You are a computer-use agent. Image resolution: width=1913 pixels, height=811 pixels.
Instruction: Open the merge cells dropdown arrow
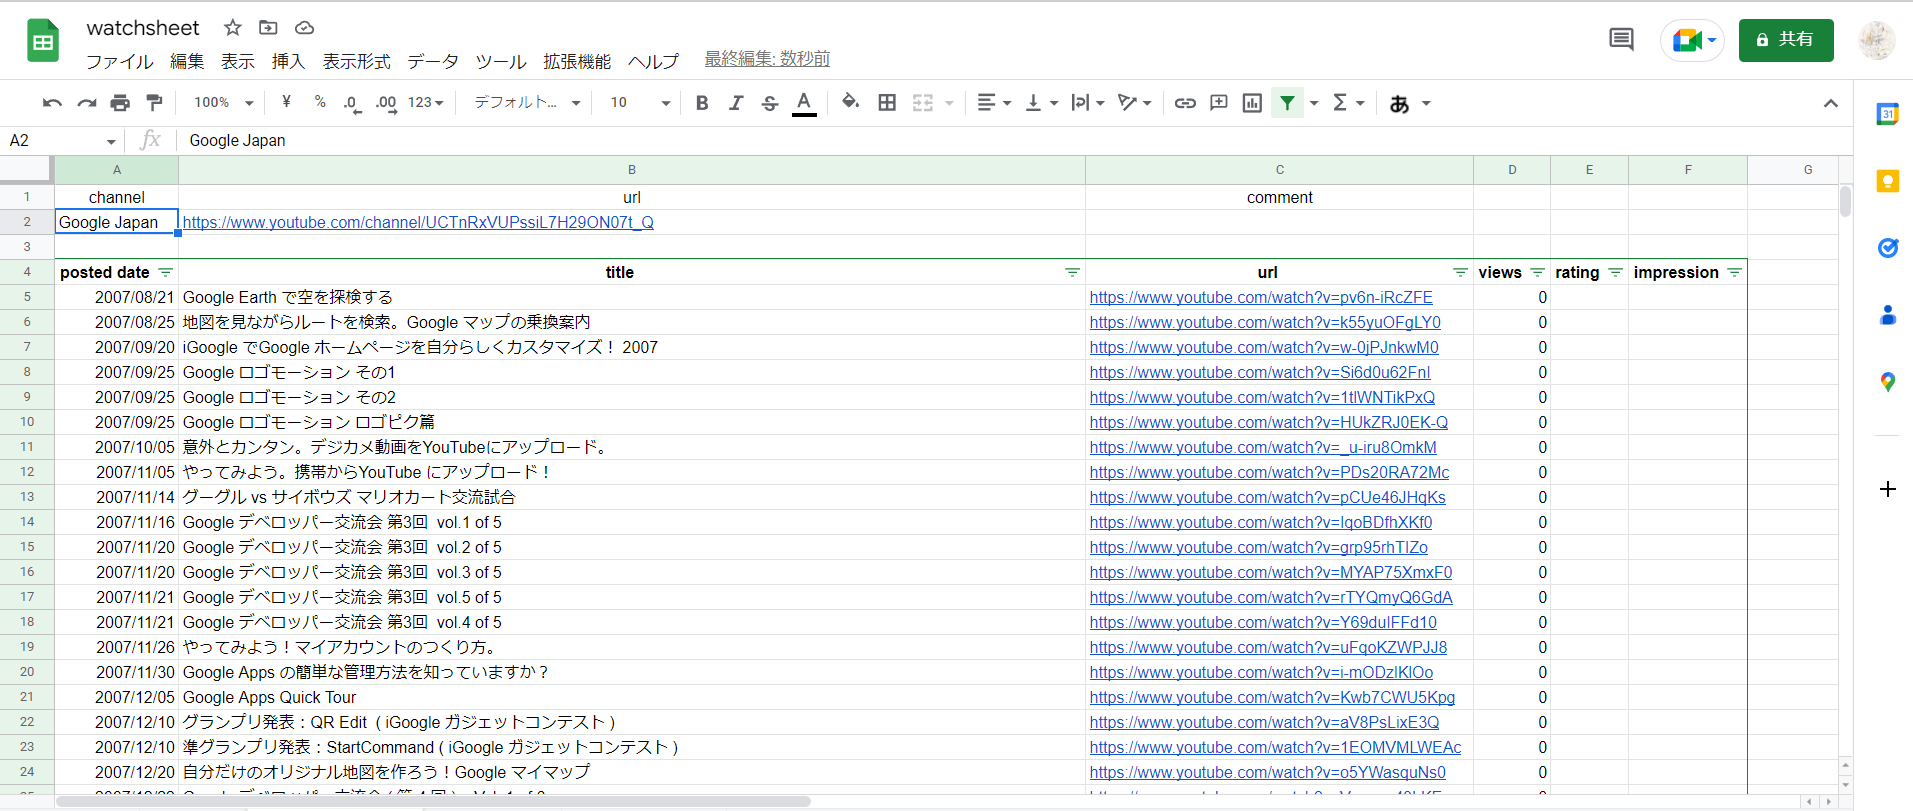pyautogui.click(x=949, y=103)
